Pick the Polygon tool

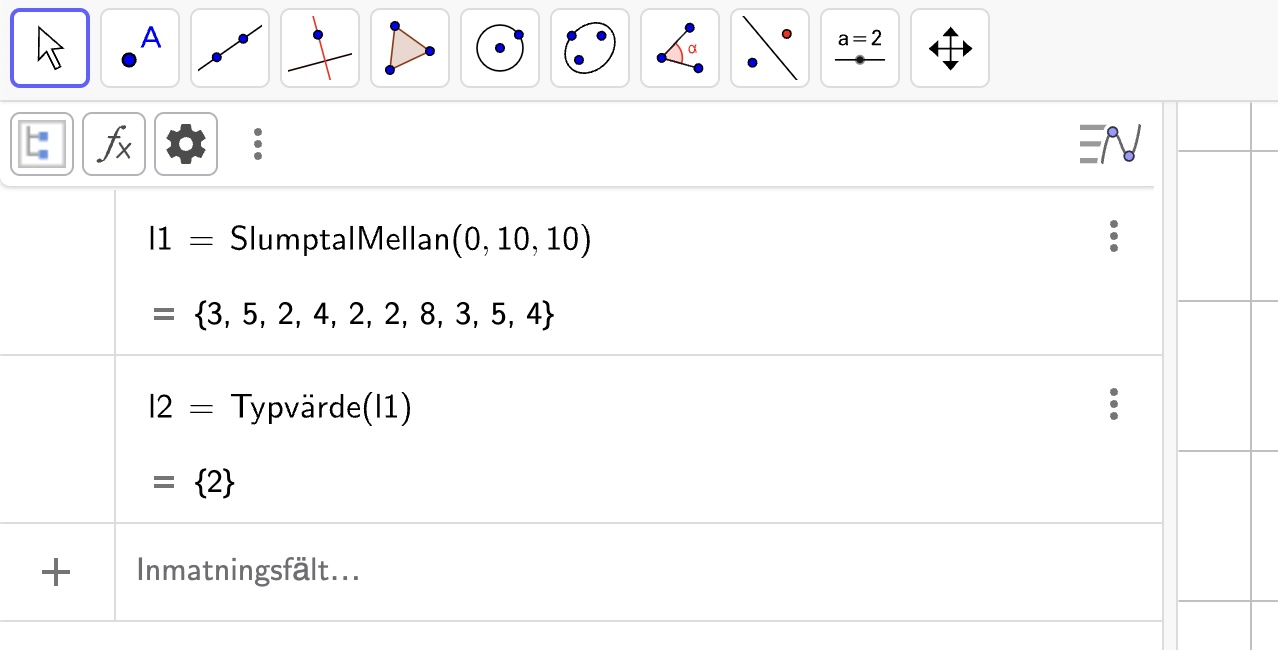pyautogui.click(x=410, y=48)
